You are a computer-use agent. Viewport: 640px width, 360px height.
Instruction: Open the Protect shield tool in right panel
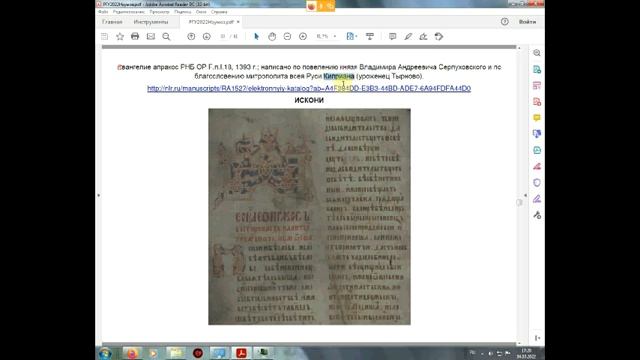[x=537, y=182]
